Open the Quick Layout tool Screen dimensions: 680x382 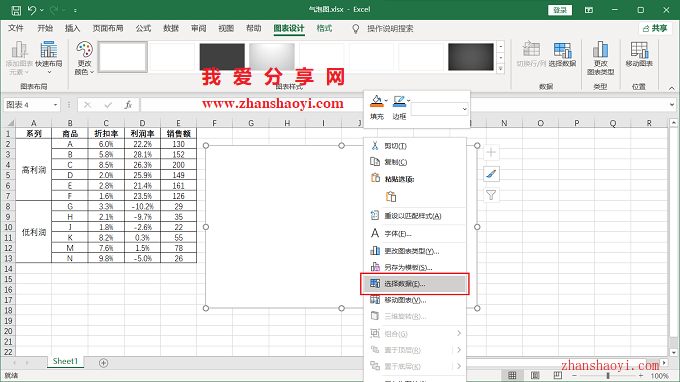tap(49, 58)
